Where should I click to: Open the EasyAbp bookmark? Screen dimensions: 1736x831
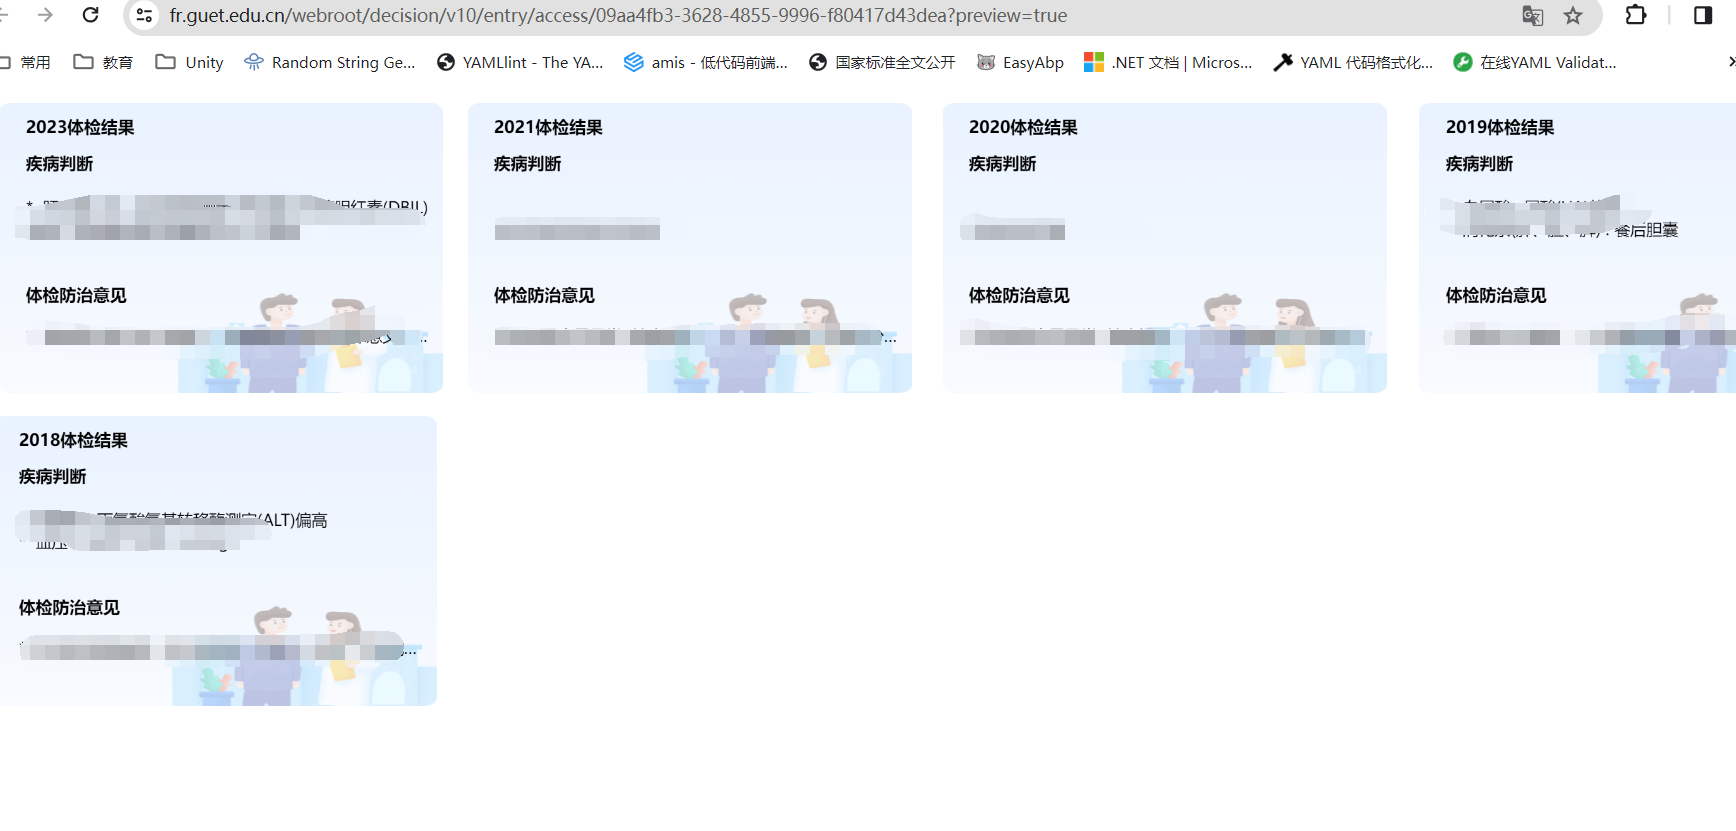[x=1020, y=62]
